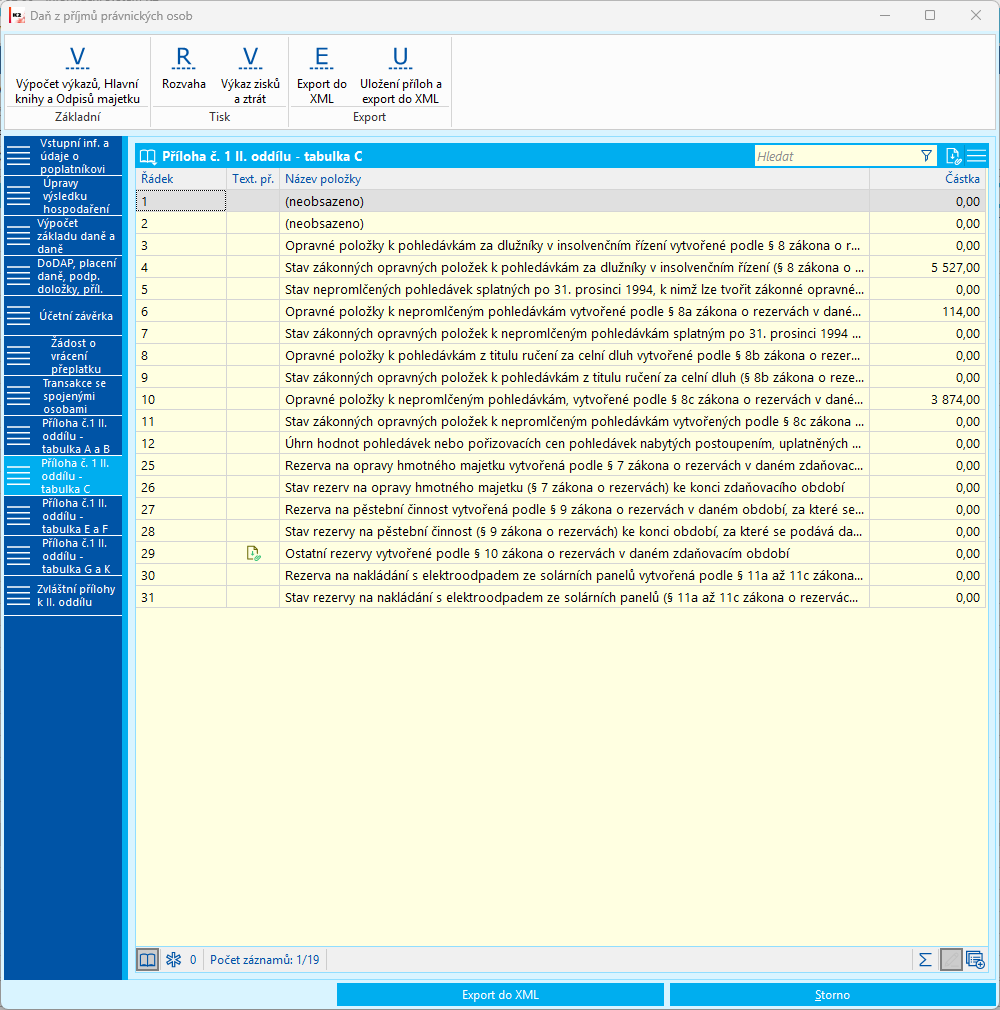
Task: Click the app icon in the title bar
Action: pyautogui.click(x=17, y=15)
